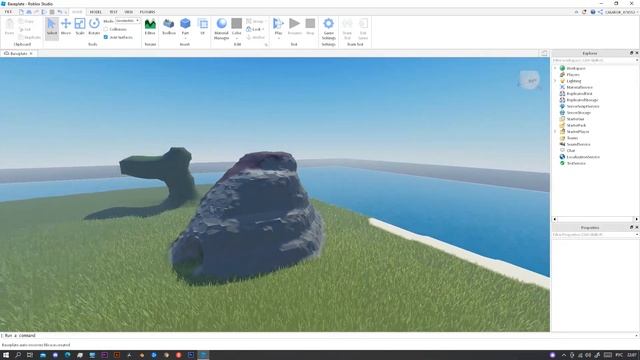This screenshot has height=360, width=640.
Task: Click the Lock tool icon
Action: click(x=249, y=29)
